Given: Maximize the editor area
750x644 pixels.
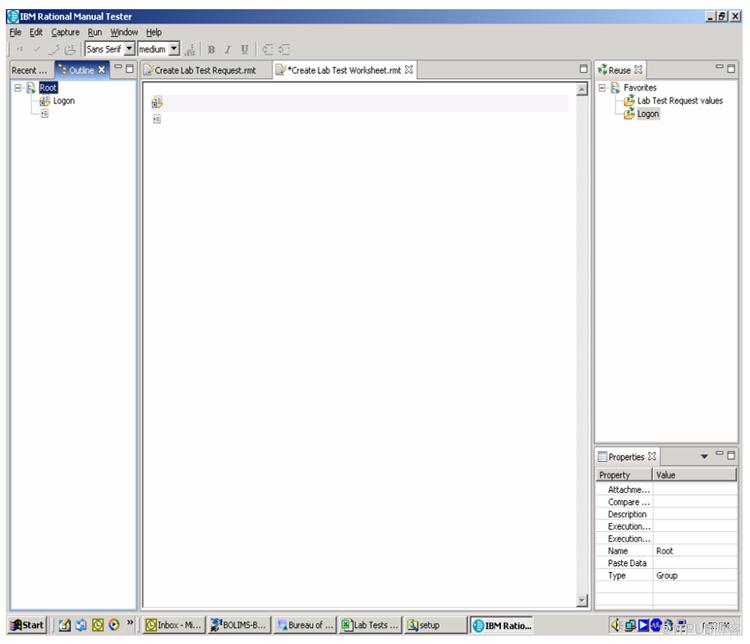Looking at the screenshot, I should pos(583,69).
